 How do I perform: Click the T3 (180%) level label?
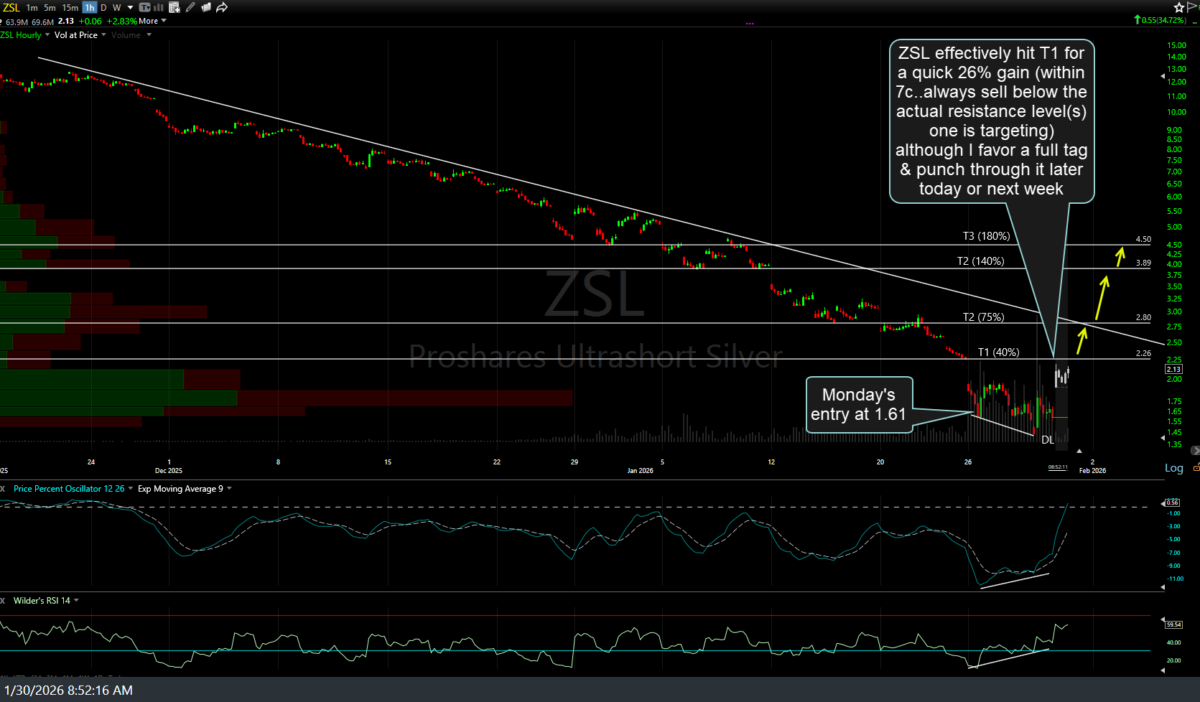pyautogui.click(x=987, y=236)
